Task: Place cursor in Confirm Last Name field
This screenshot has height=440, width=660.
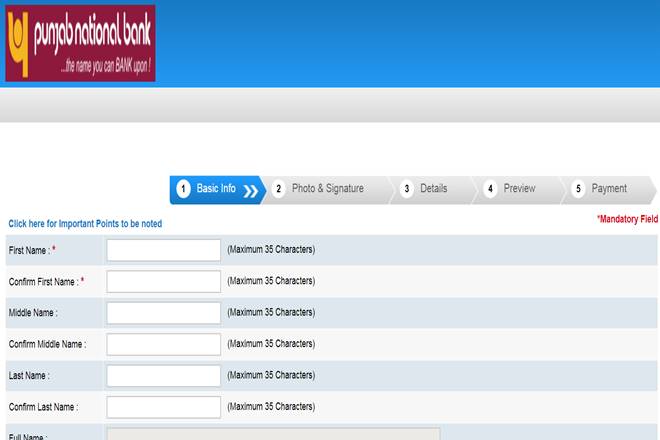Action: [x=163, y=407]
